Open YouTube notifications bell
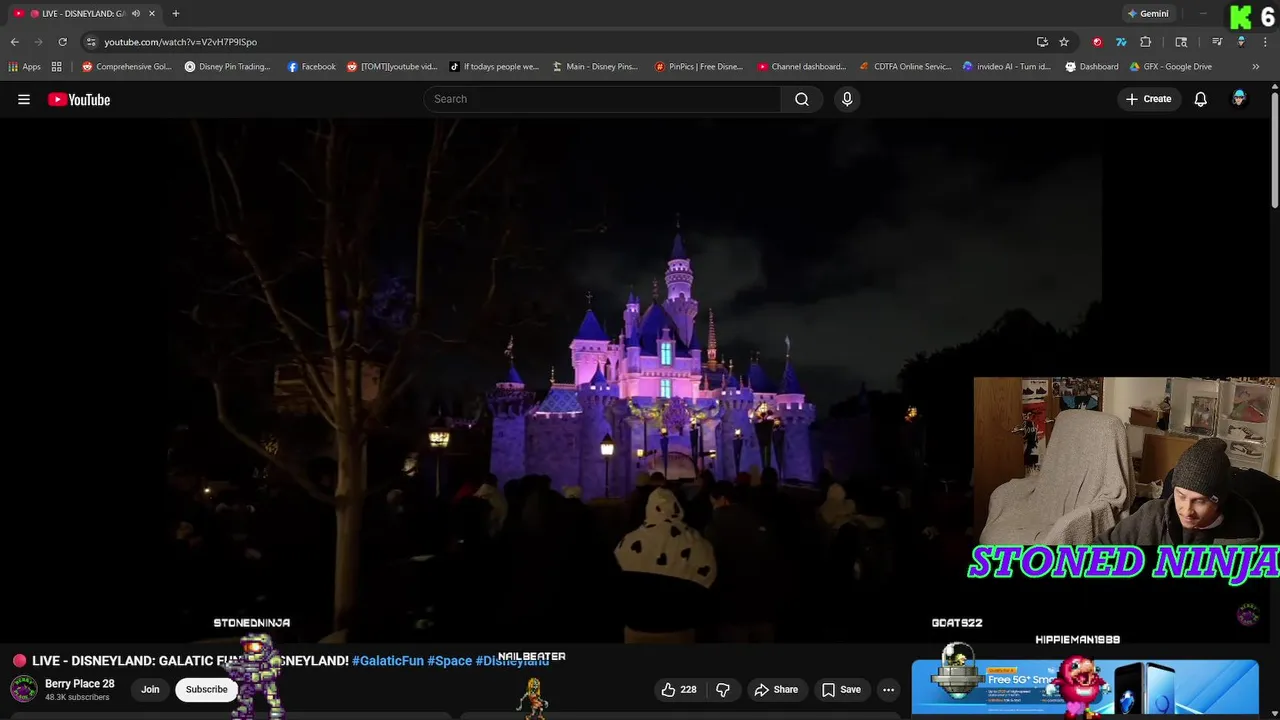The height and width of the screenshot is (720, 1280). click(1201, 99)
